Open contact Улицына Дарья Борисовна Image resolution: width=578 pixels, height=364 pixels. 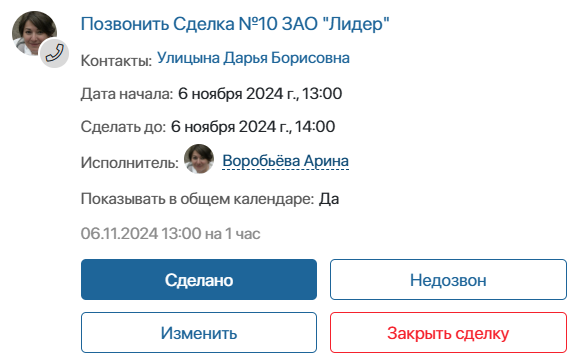(253, 58)
